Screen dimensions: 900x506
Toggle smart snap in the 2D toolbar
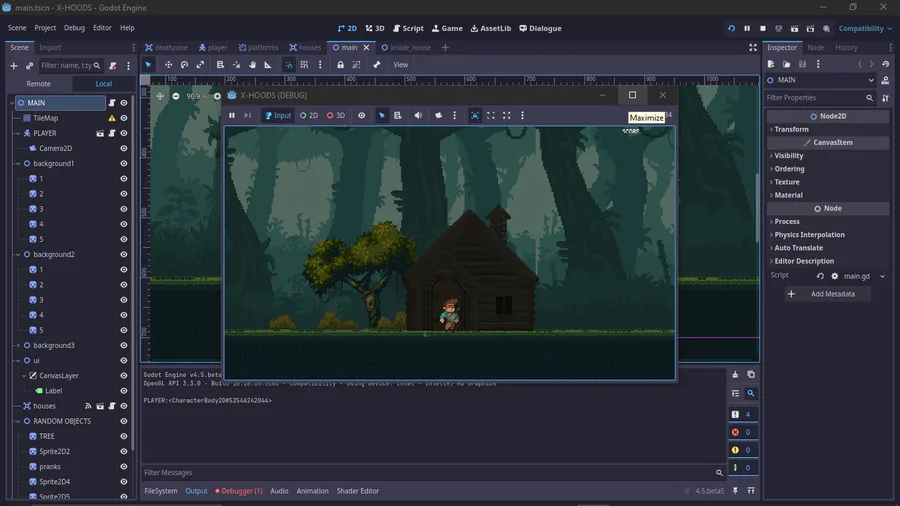289,65
